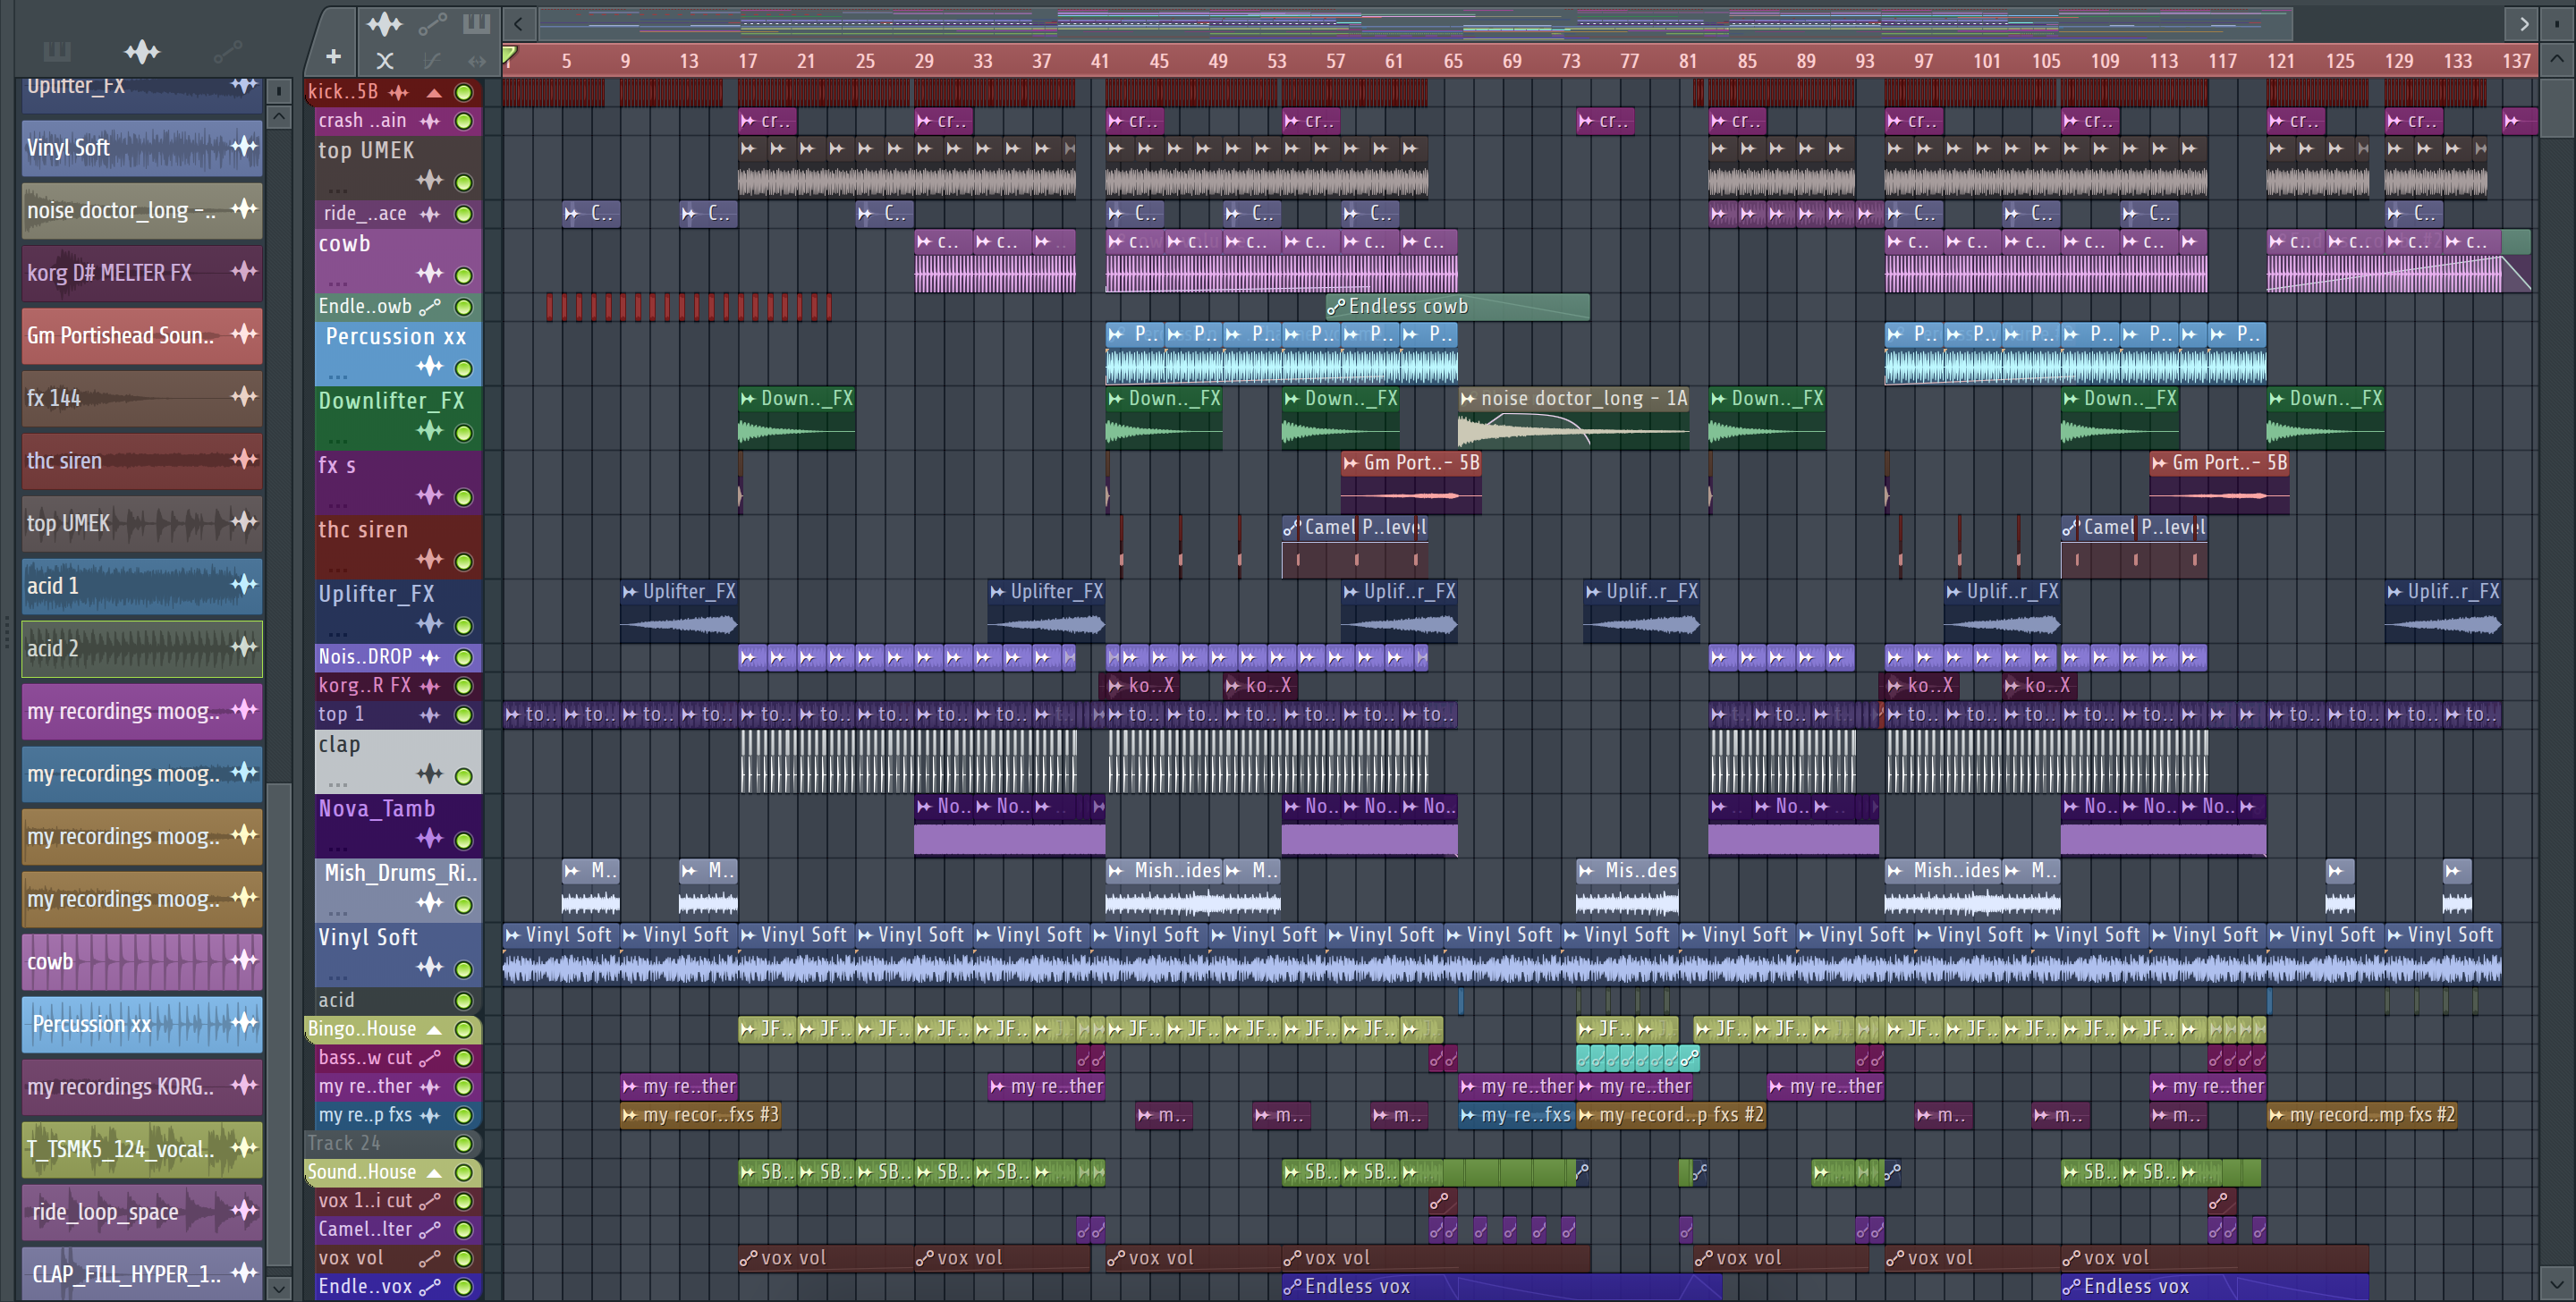2576x1302 pixels.
Task: Click the fx s track name
Action: click(337, 465)
